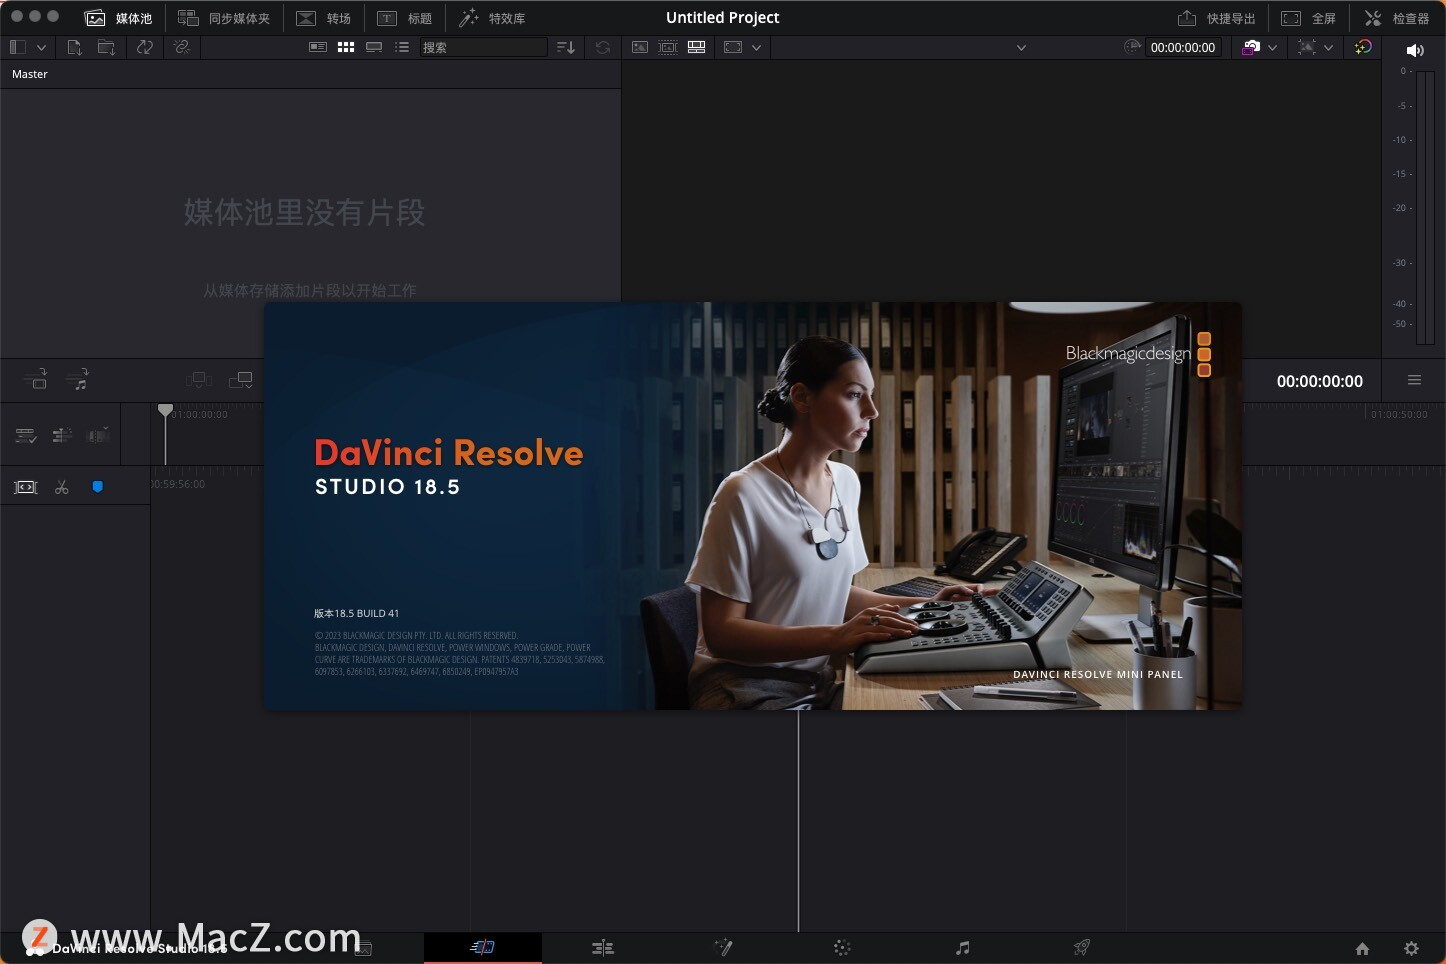
Task: Click the import media folder icon
Action: pyautogui.click(x=106, y=47)
